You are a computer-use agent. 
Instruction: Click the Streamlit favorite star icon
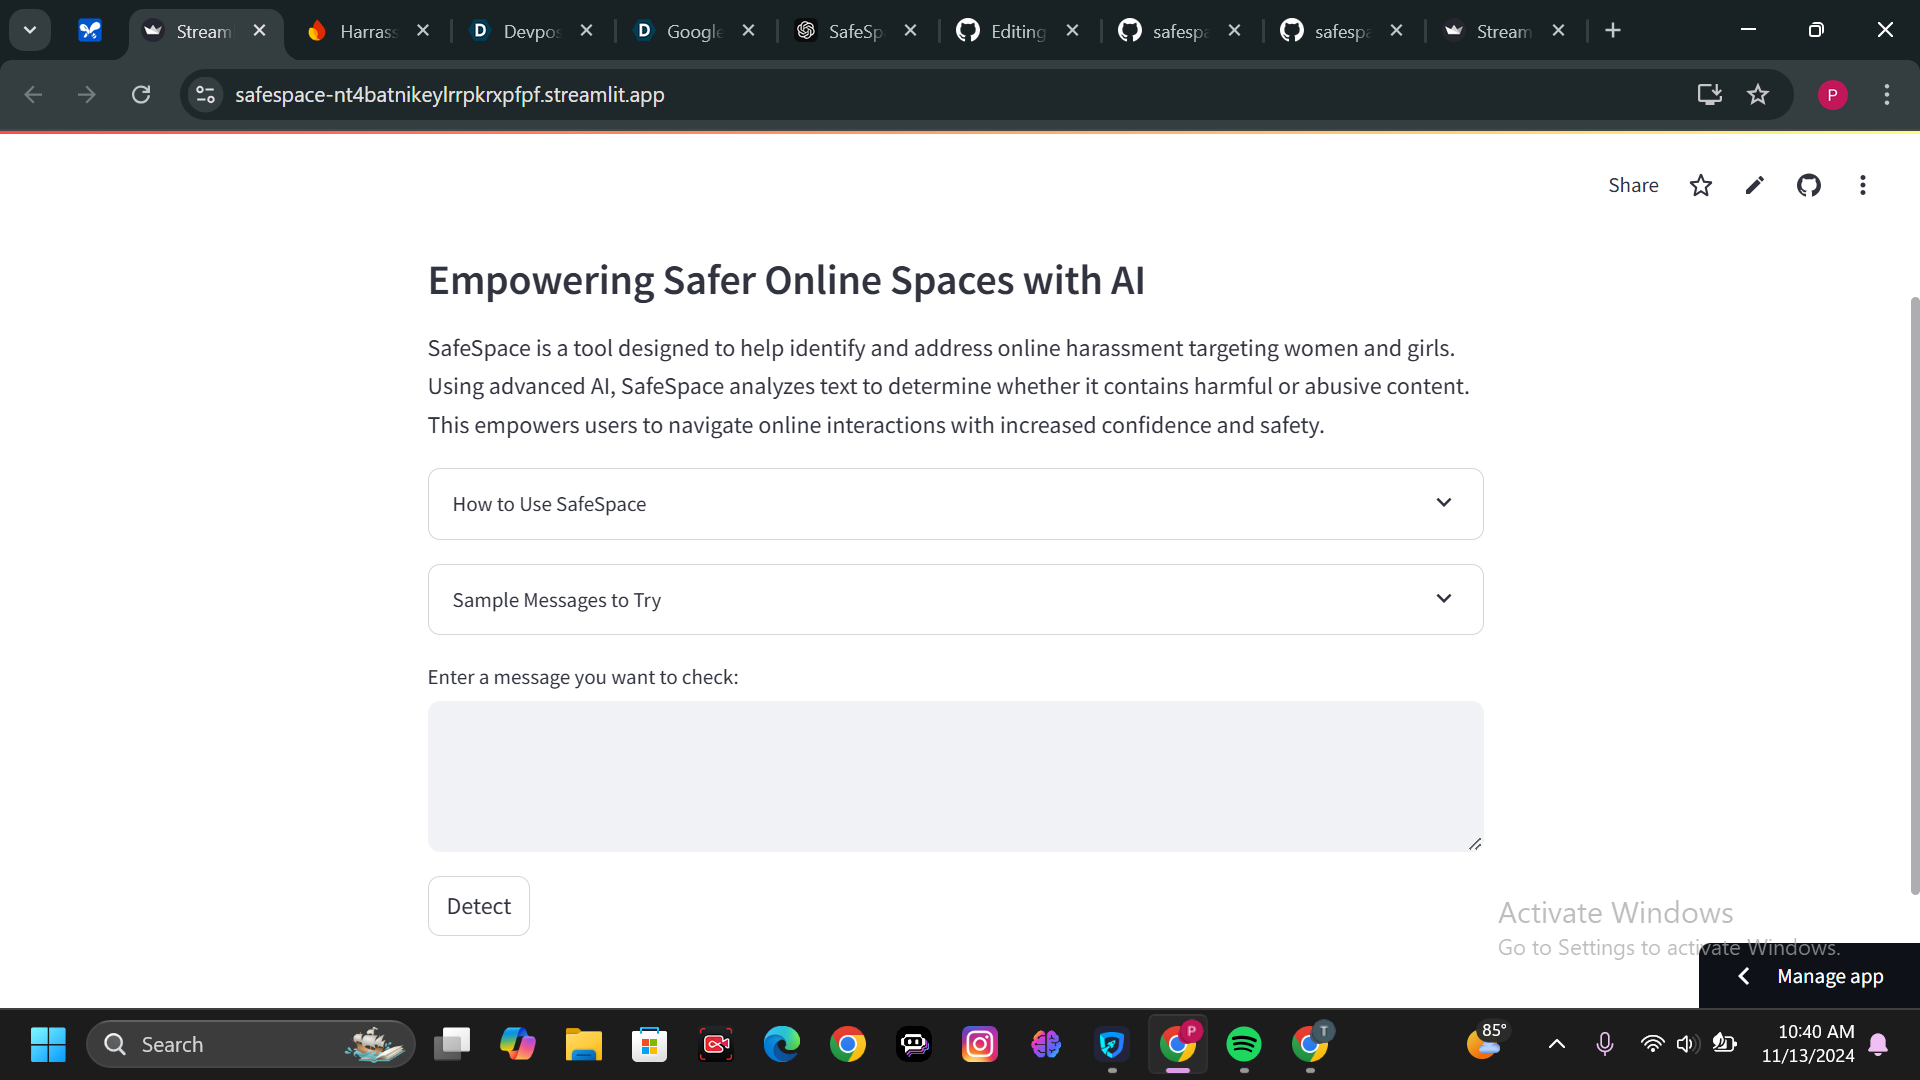click(1700, 185)
